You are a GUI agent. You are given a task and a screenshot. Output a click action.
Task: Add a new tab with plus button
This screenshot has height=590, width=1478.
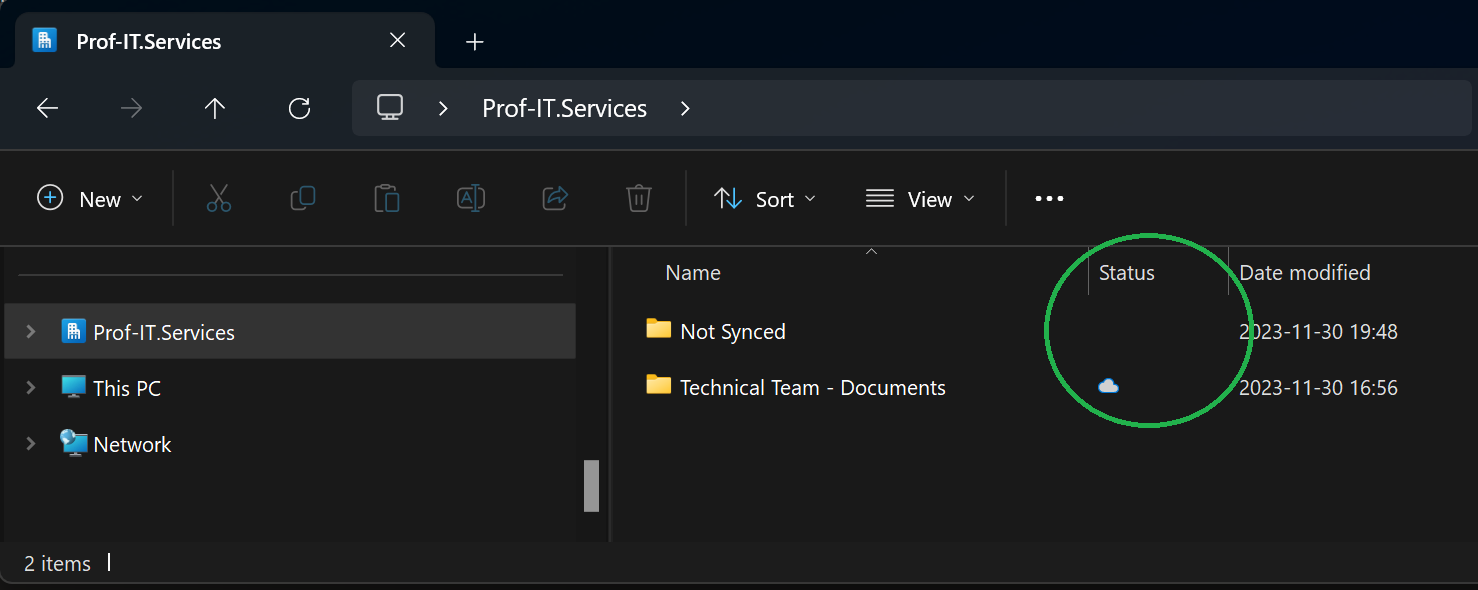475,41
